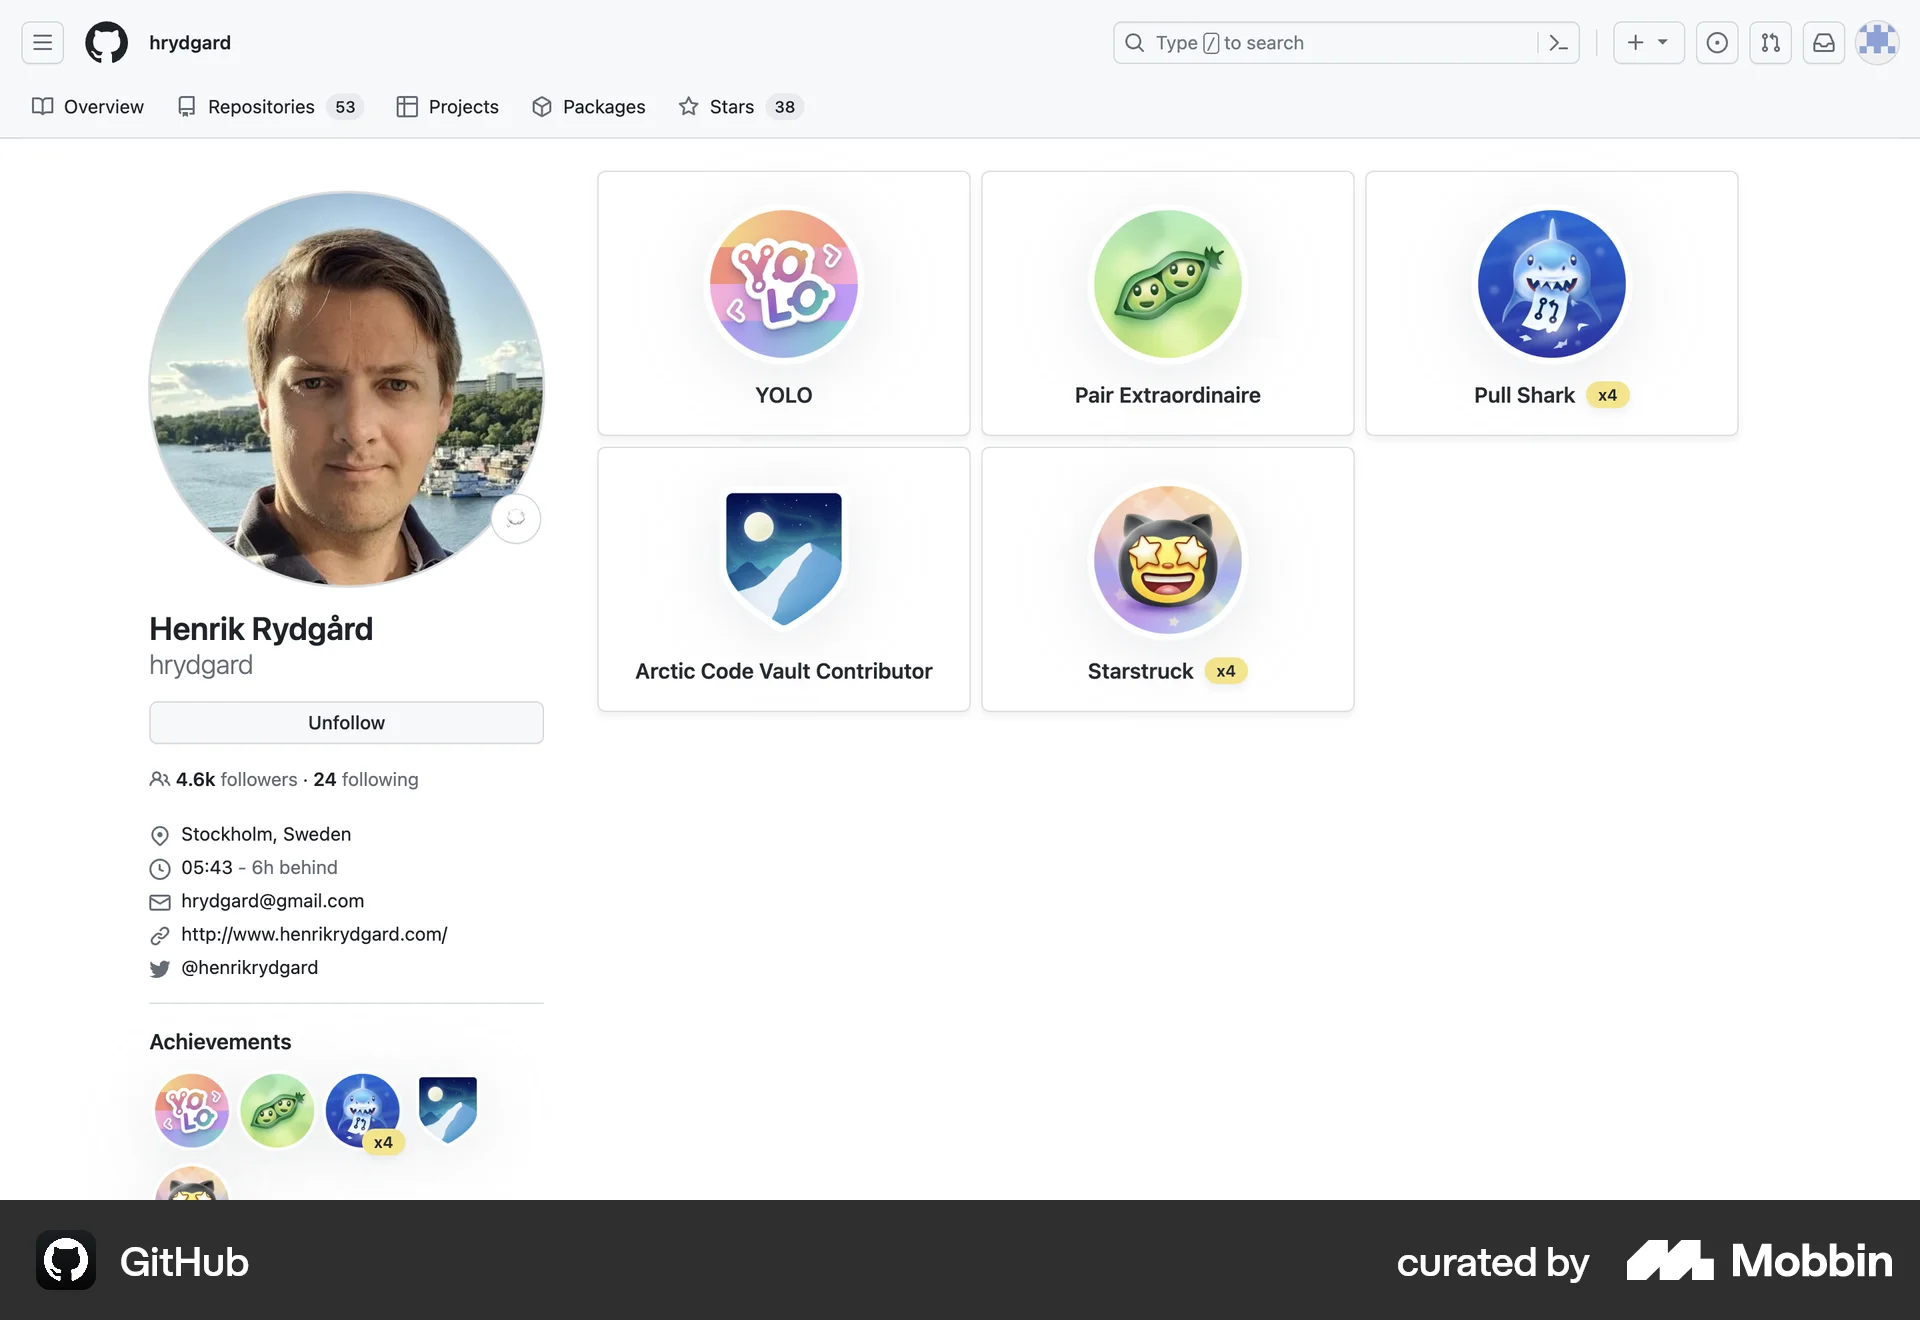Image resolution: width=1920 pixels, height=1320 pixels.
Task: Open the GitHub home logo
Action: 106,42
